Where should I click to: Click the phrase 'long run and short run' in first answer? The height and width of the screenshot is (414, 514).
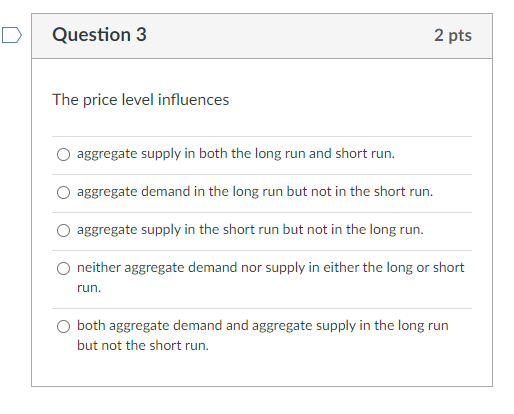(x=324, y=154)
